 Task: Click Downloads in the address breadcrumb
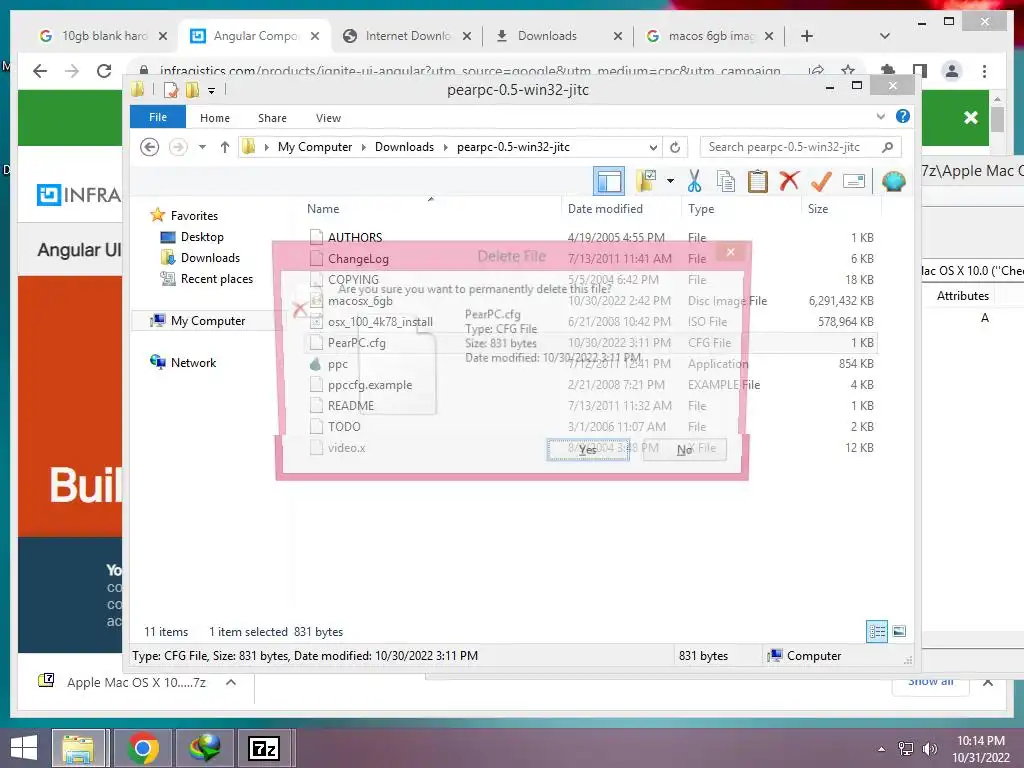pyautogui.click(x=404, y=147)
